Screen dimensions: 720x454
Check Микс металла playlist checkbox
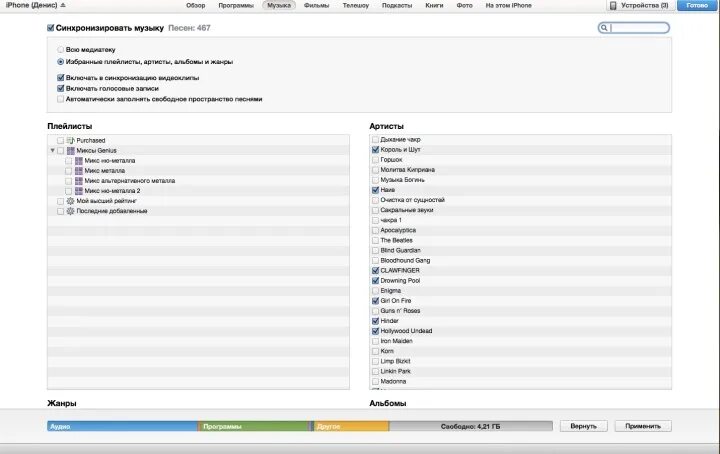68,171
